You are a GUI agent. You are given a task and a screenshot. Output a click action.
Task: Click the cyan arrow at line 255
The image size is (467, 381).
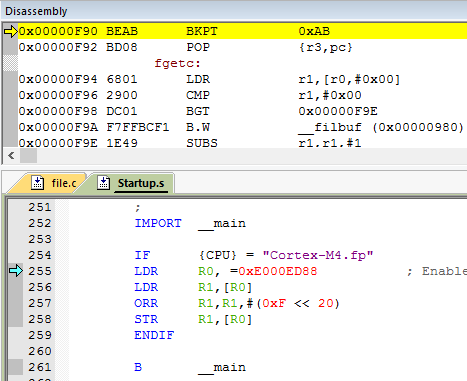[x=16, y=271]
